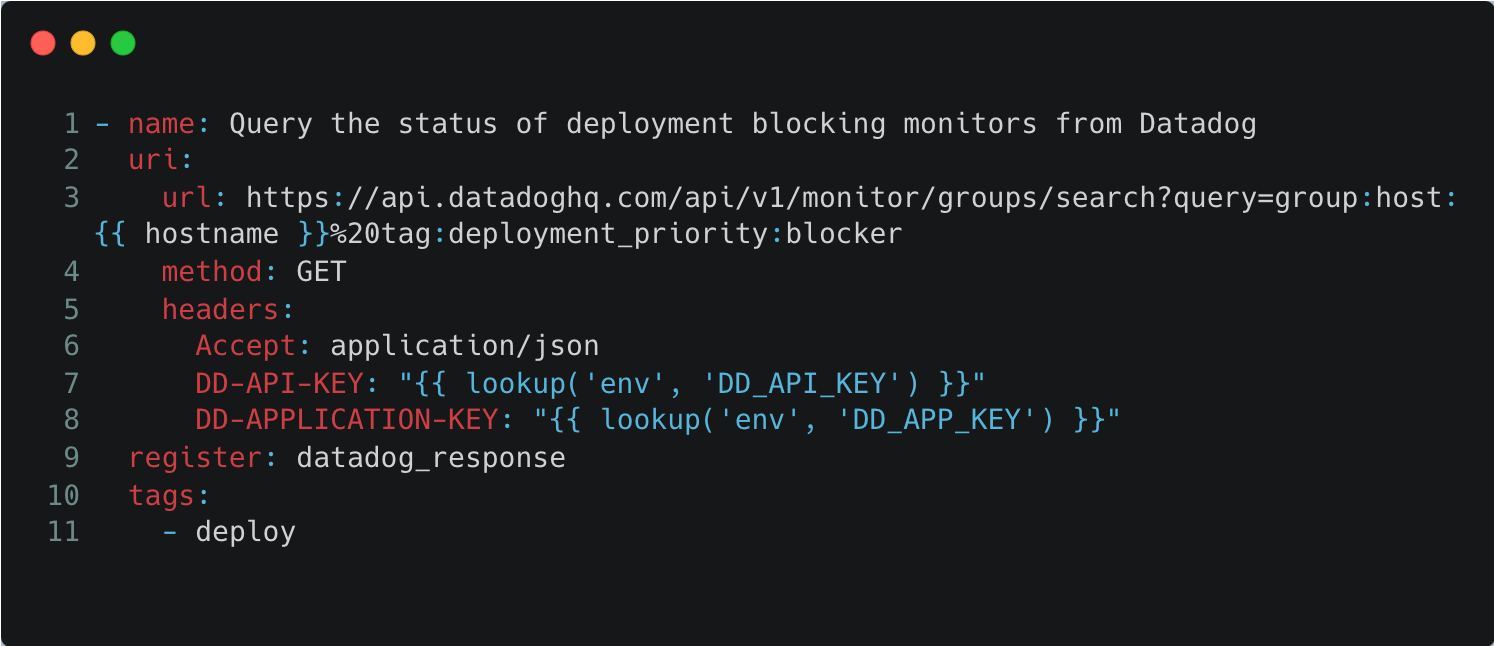The width and height of the screenshot is (1494, 646).
Task: Click the 'tags' key on line 10
Action: pyautogui.click(x=162, y=494)
